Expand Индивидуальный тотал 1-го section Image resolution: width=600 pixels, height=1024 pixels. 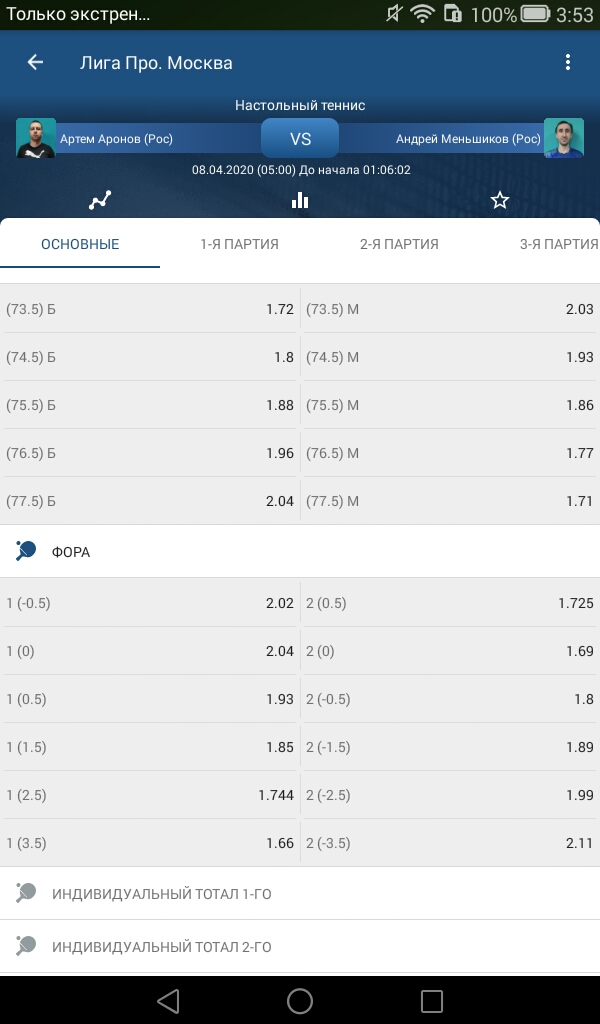click(x=300, y=893)
